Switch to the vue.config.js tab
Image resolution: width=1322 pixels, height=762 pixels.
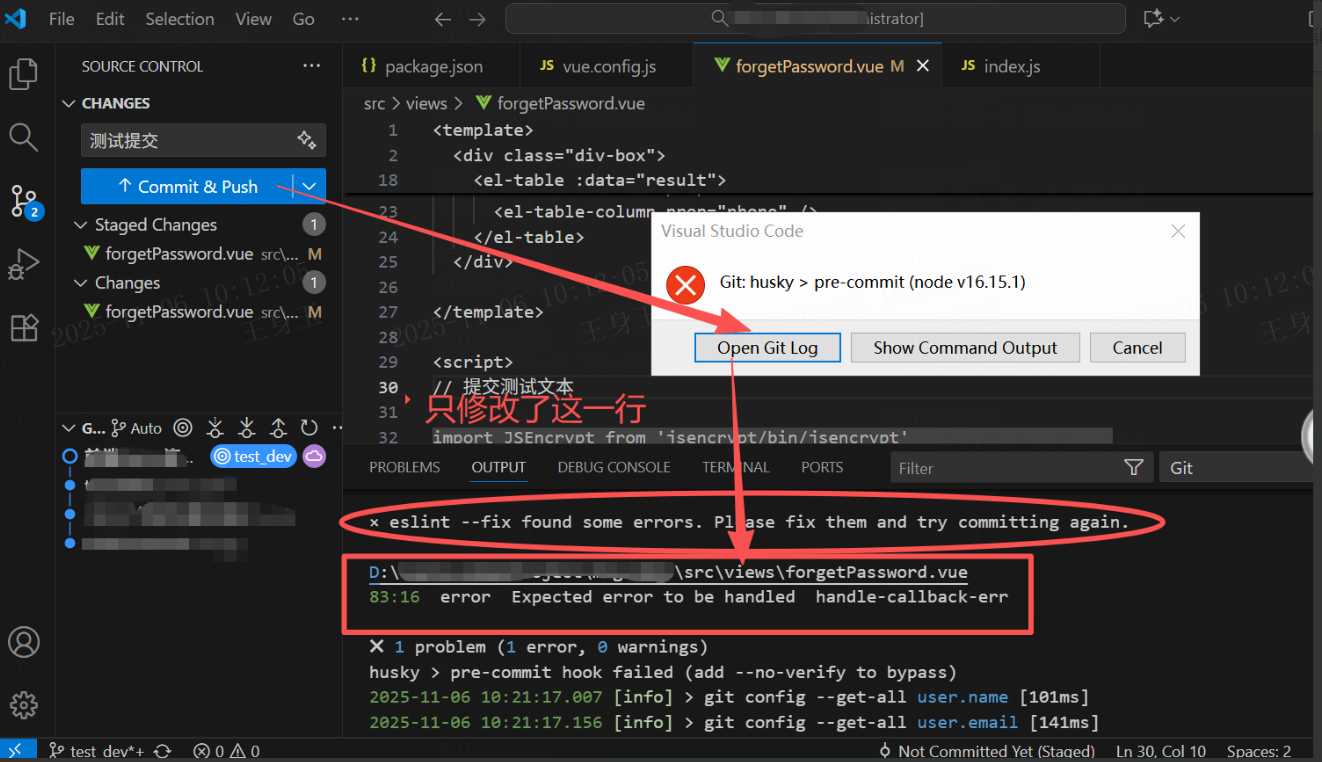point(607,66)
